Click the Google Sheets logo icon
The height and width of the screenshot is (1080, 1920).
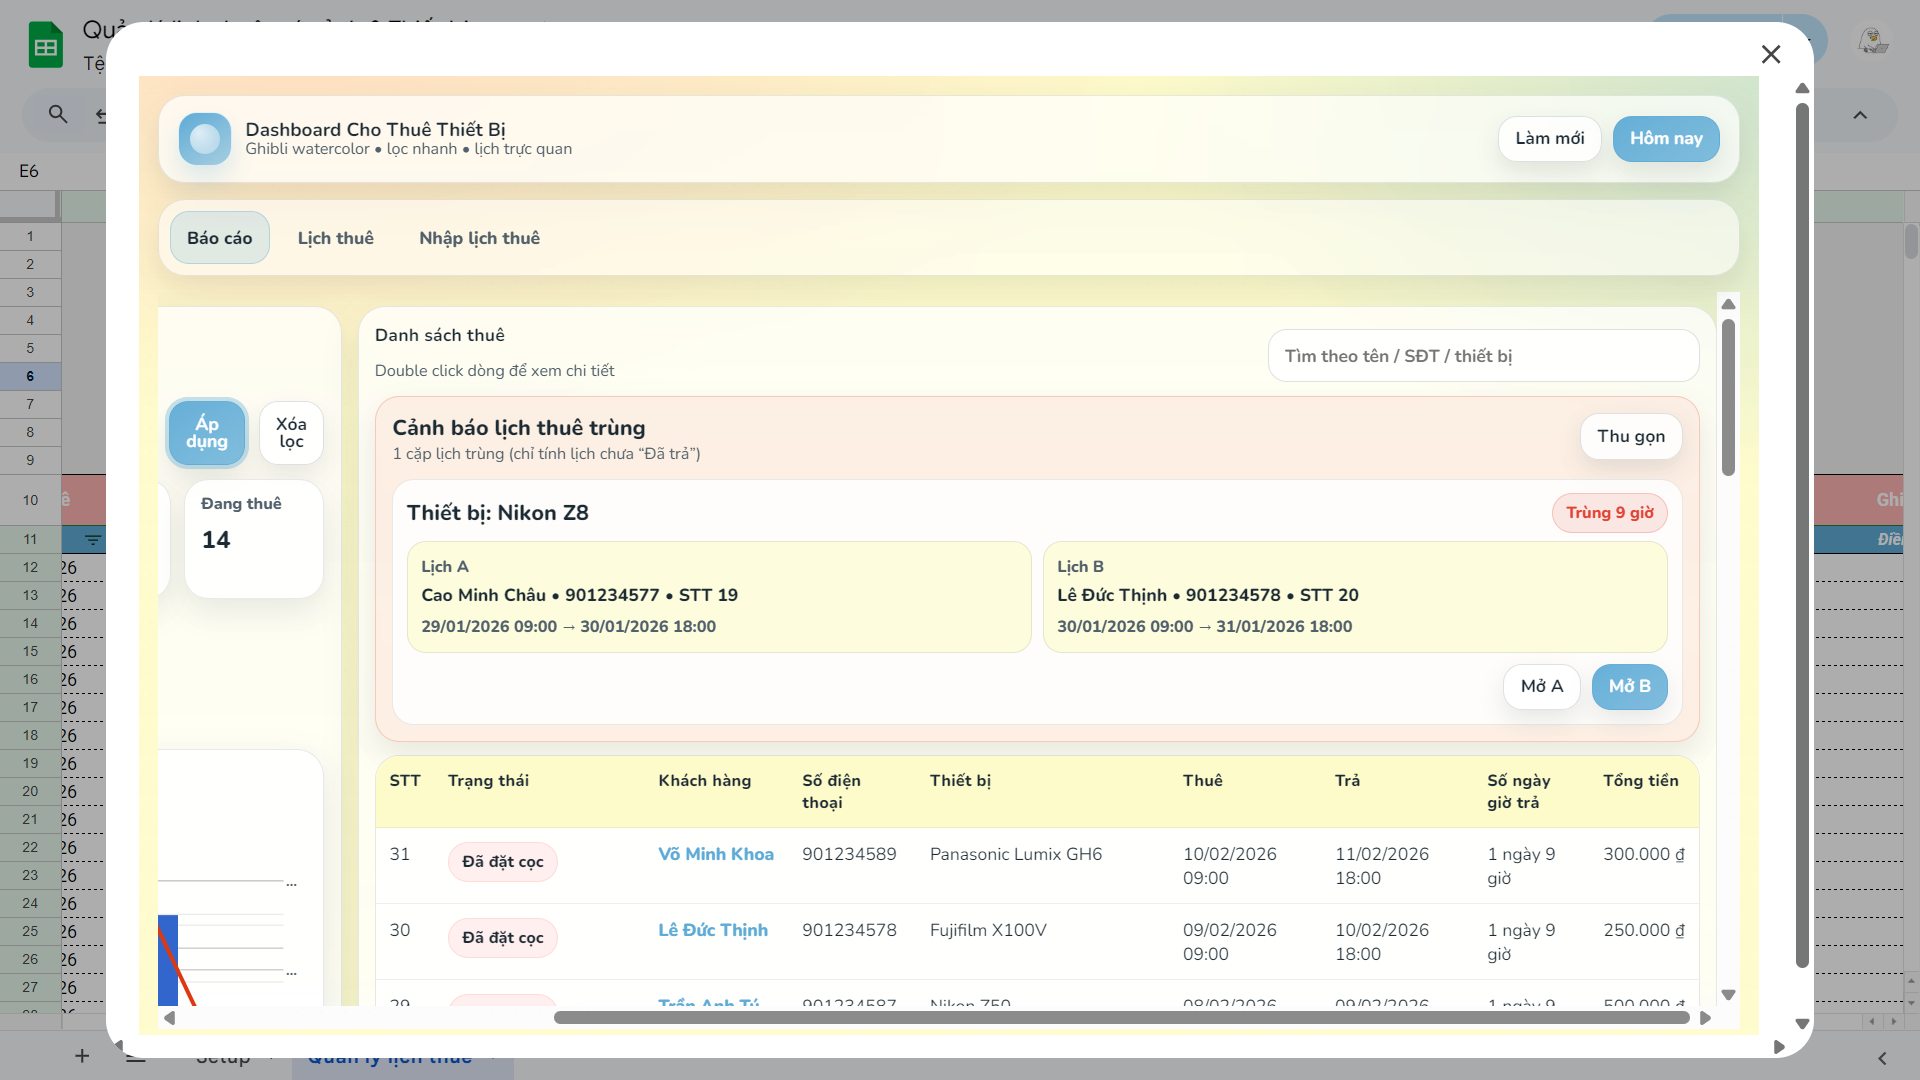(x=46, y=46)
